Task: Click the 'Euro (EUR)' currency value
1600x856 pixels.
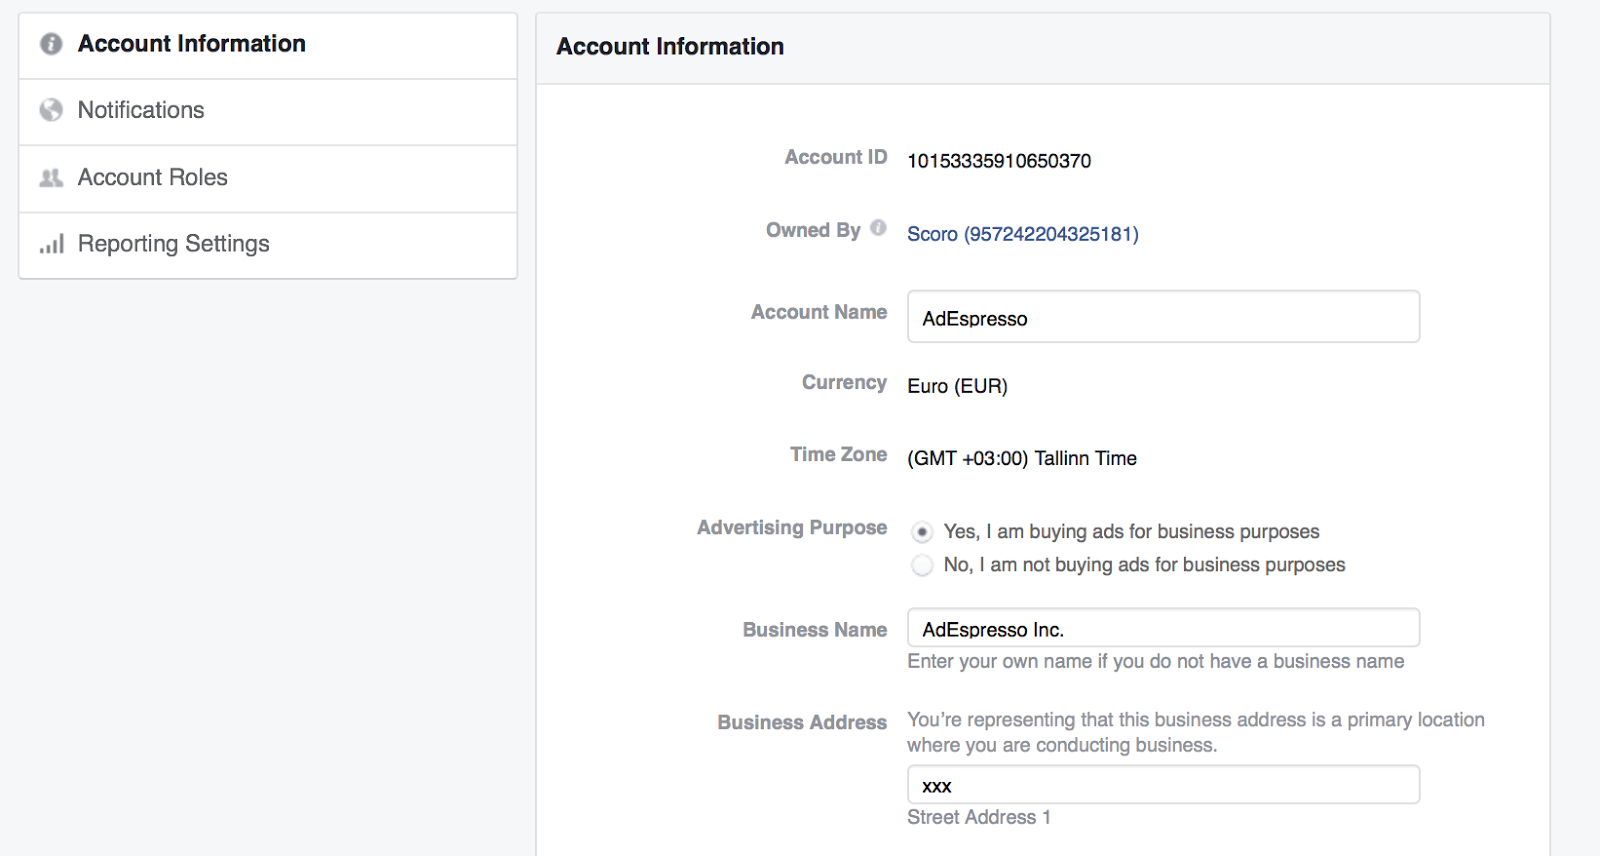Action: pos(957,386)
